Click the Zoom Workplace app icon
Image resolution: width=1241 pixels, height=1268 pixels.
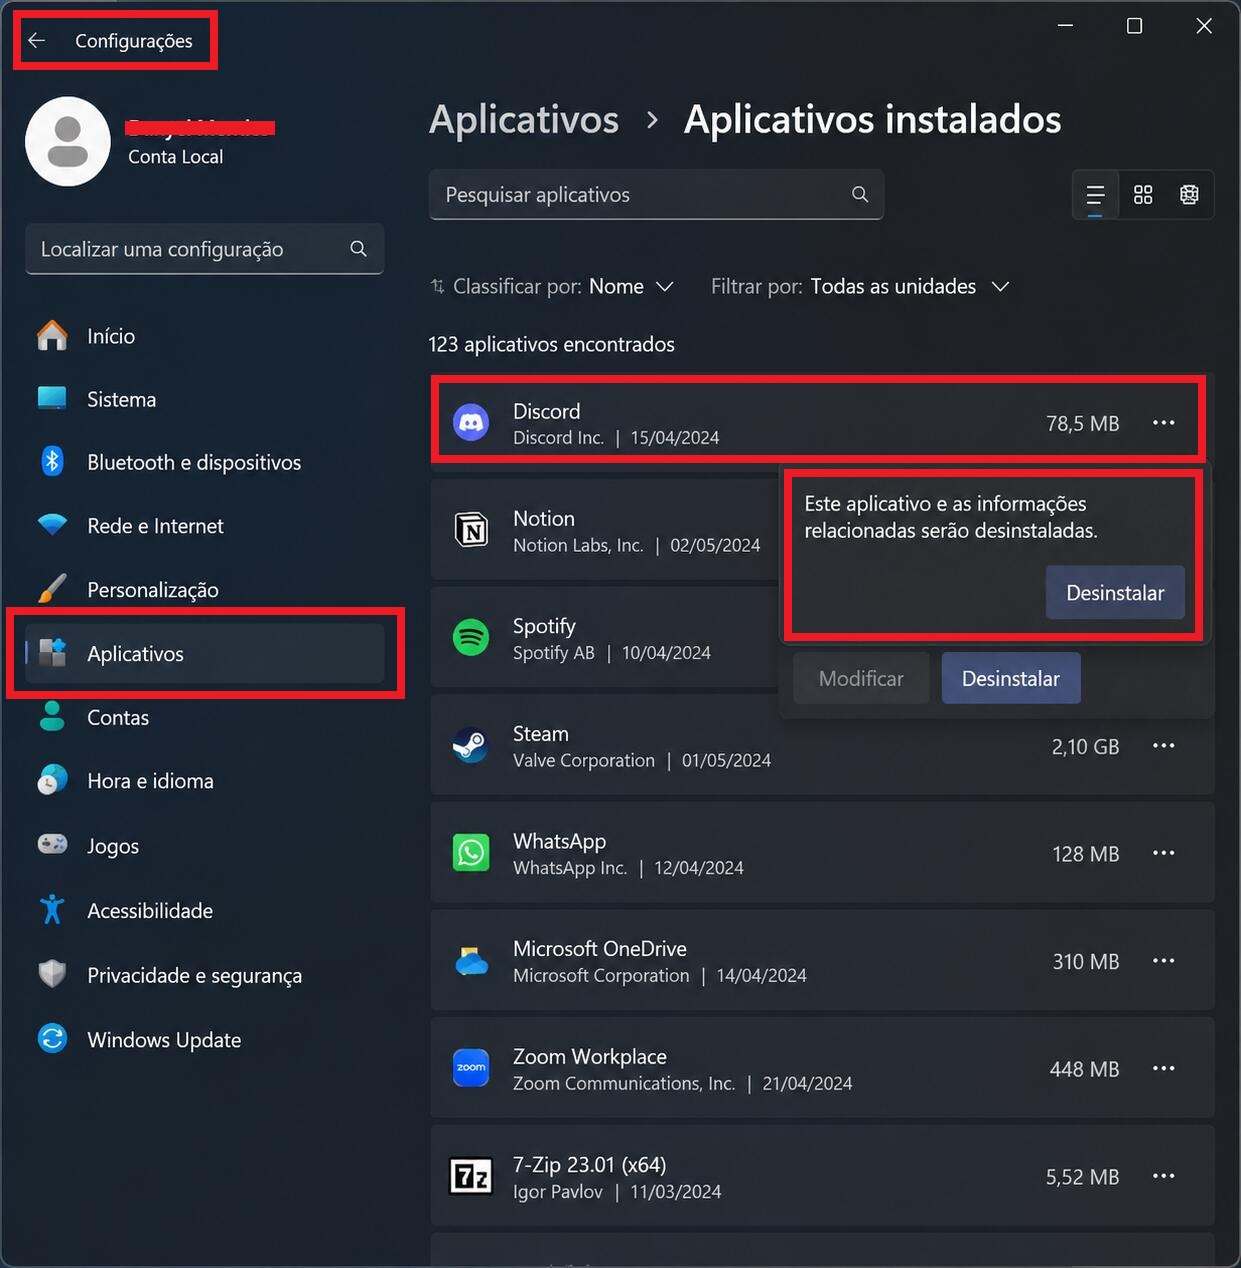(471, 1068)
